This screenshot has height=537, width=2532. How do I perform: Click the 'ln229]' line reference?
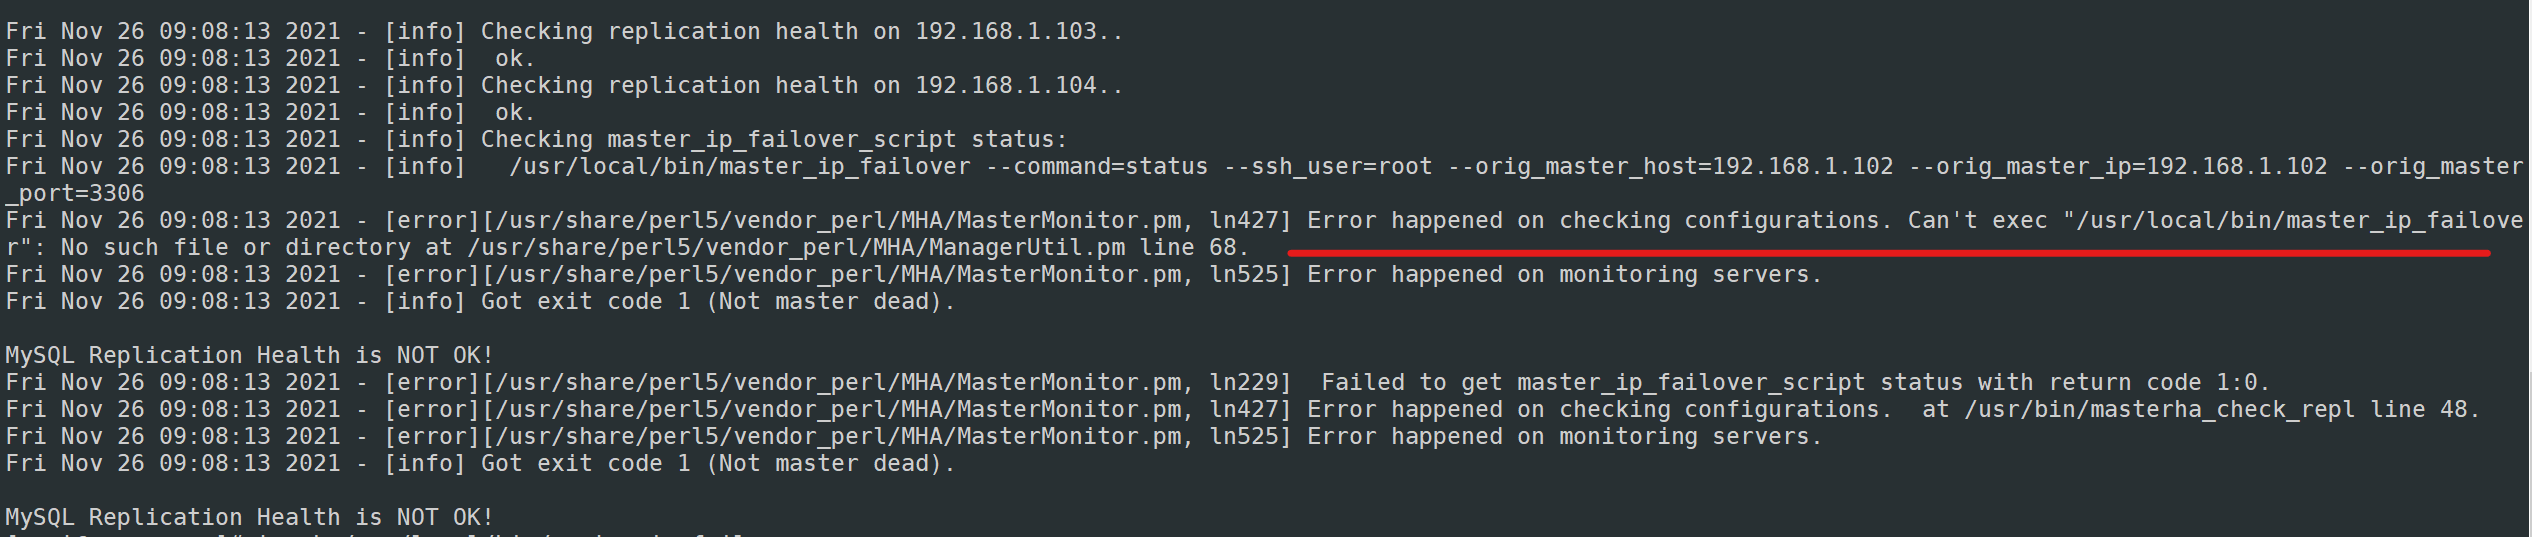click(x=1250, y=383)
